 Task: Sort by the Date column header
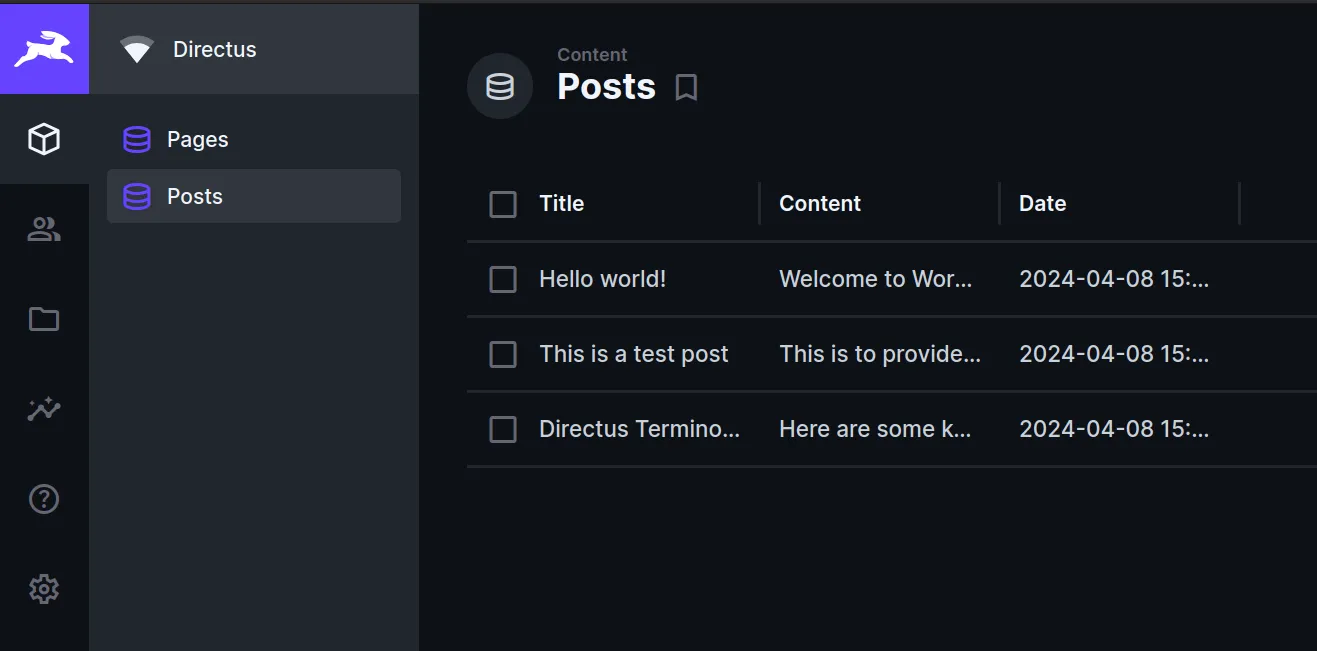tap(1042, 203)
